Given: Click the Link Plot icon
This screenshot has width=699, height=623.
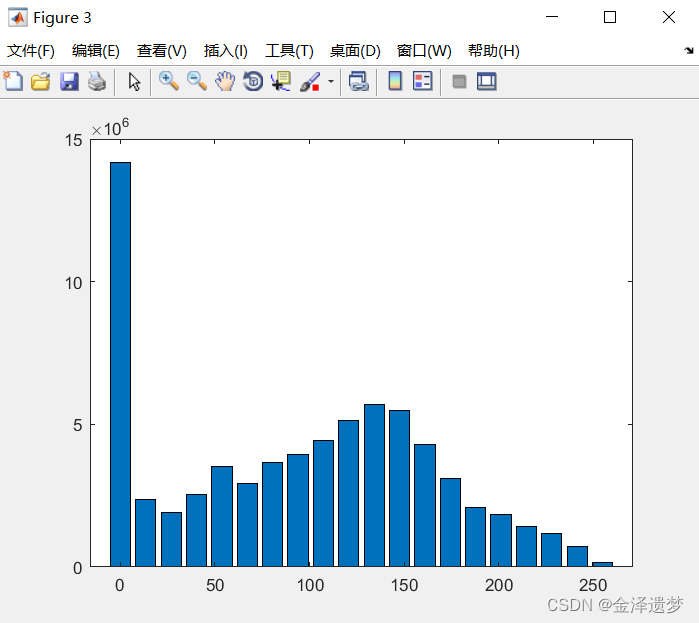Looking at the screenshot, I should pos(359,82).
